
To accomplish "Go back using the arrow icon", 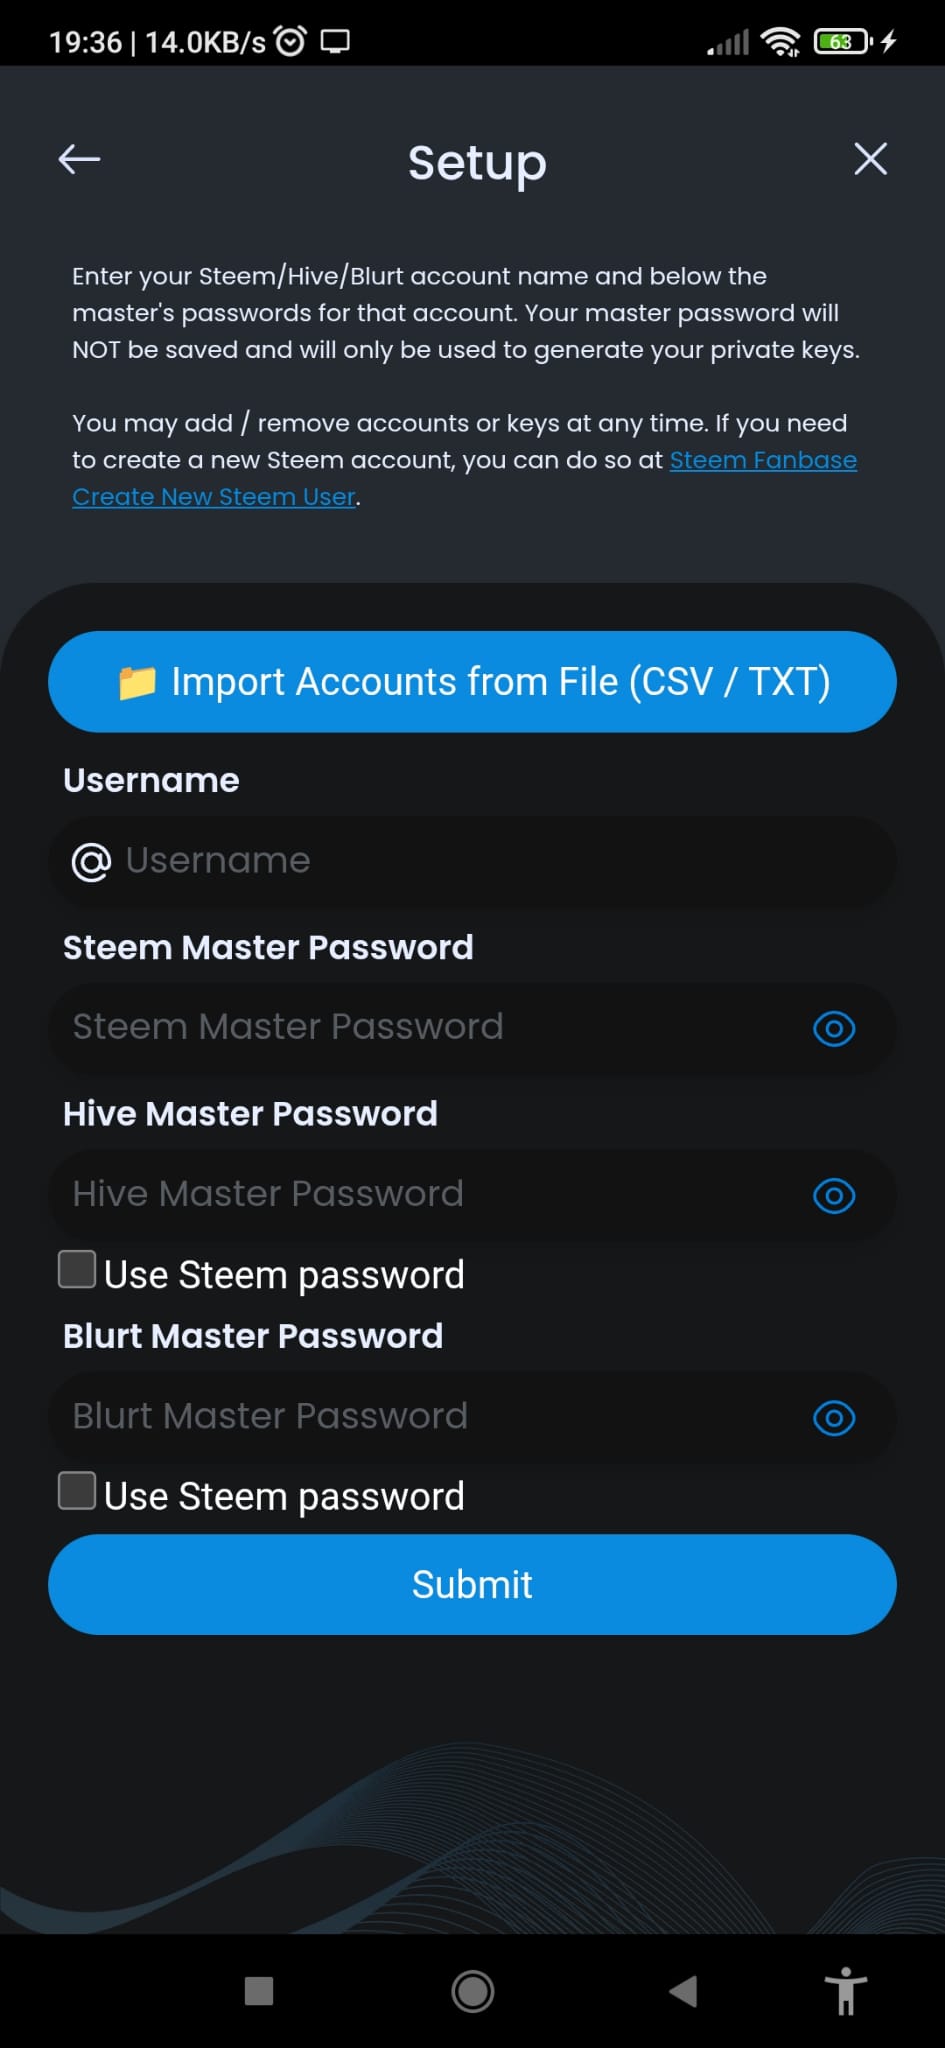I will click(79, 159).
